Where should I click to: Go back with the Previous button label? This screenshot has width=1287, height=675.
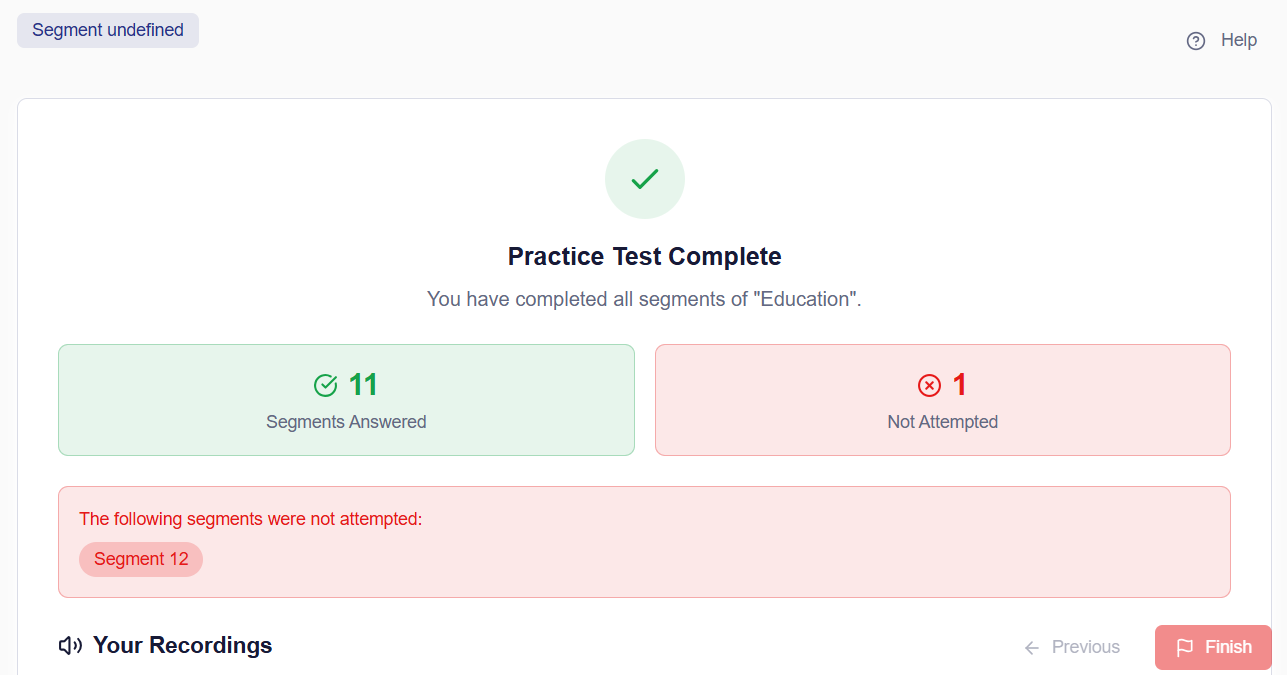pyautogui.click(x=1085, y=647)
